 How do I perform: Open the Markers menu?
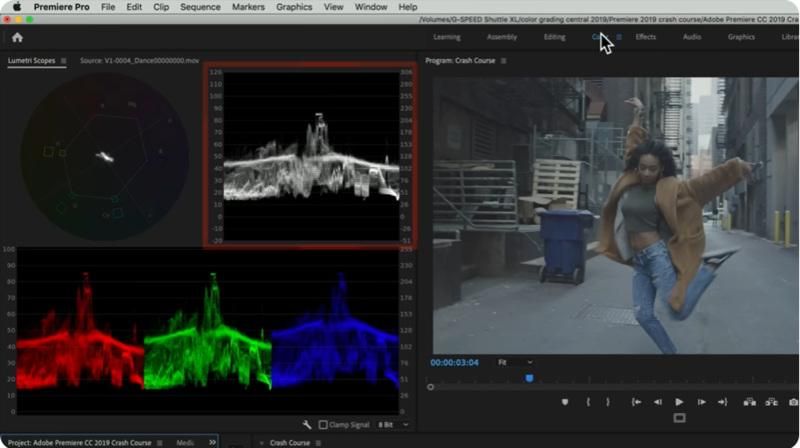coord(248,7)
